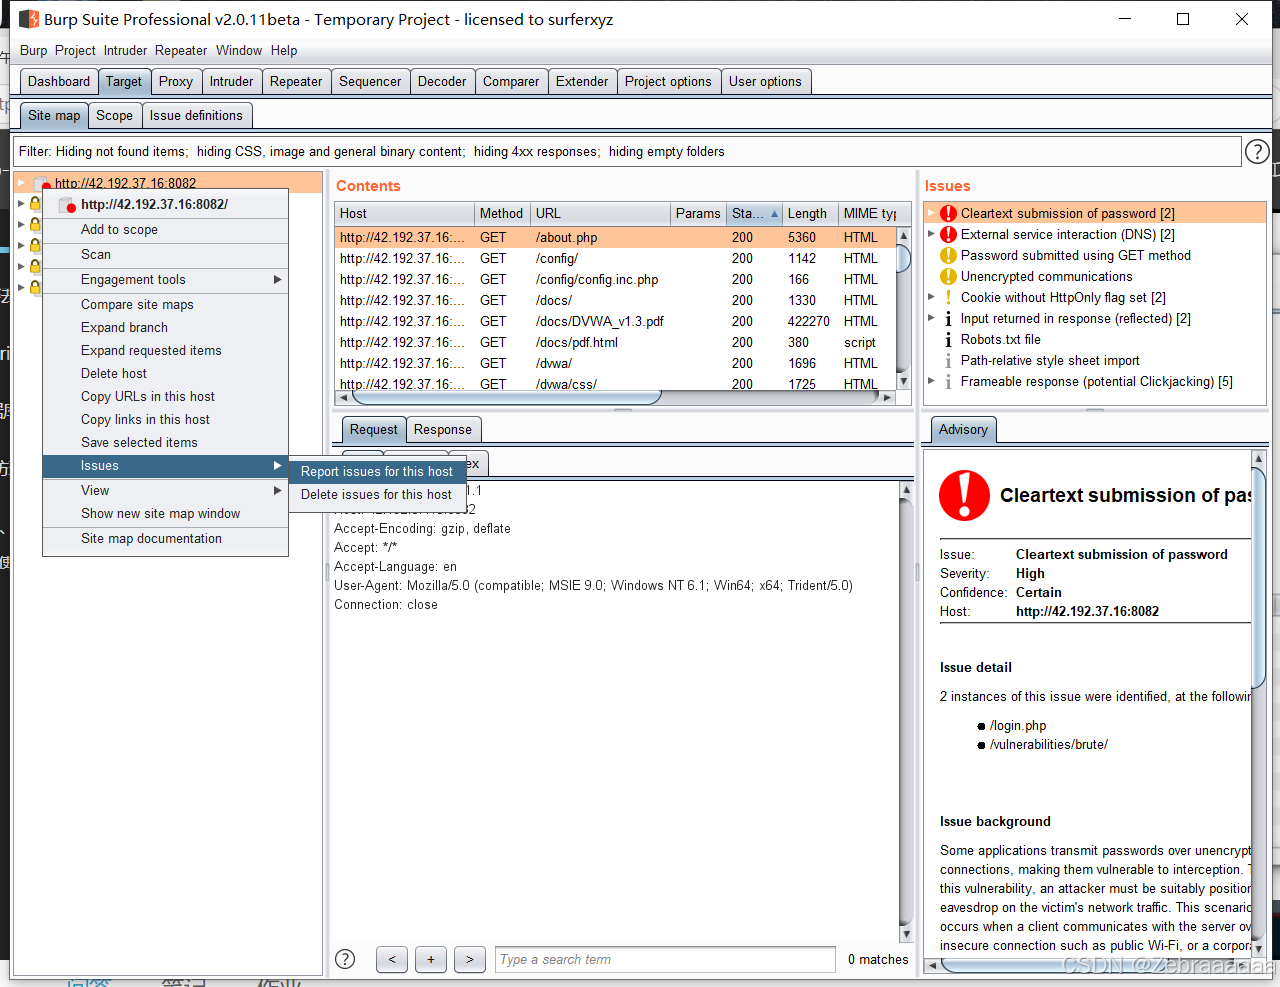Switch to the Response tab
The image size is (1280, 987).
click(x=443, y=429)
